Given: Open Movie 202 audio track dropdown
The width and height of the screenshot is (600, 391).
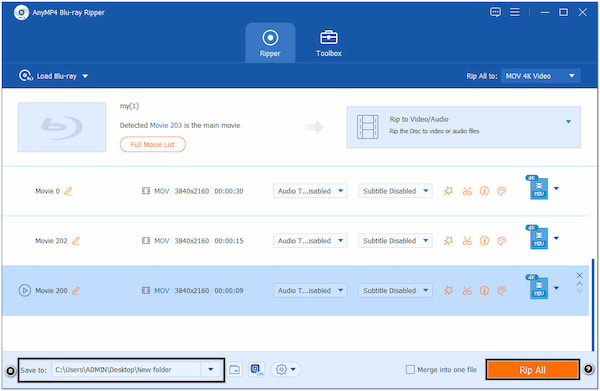Looking at the screenshot, I should 310,241.
